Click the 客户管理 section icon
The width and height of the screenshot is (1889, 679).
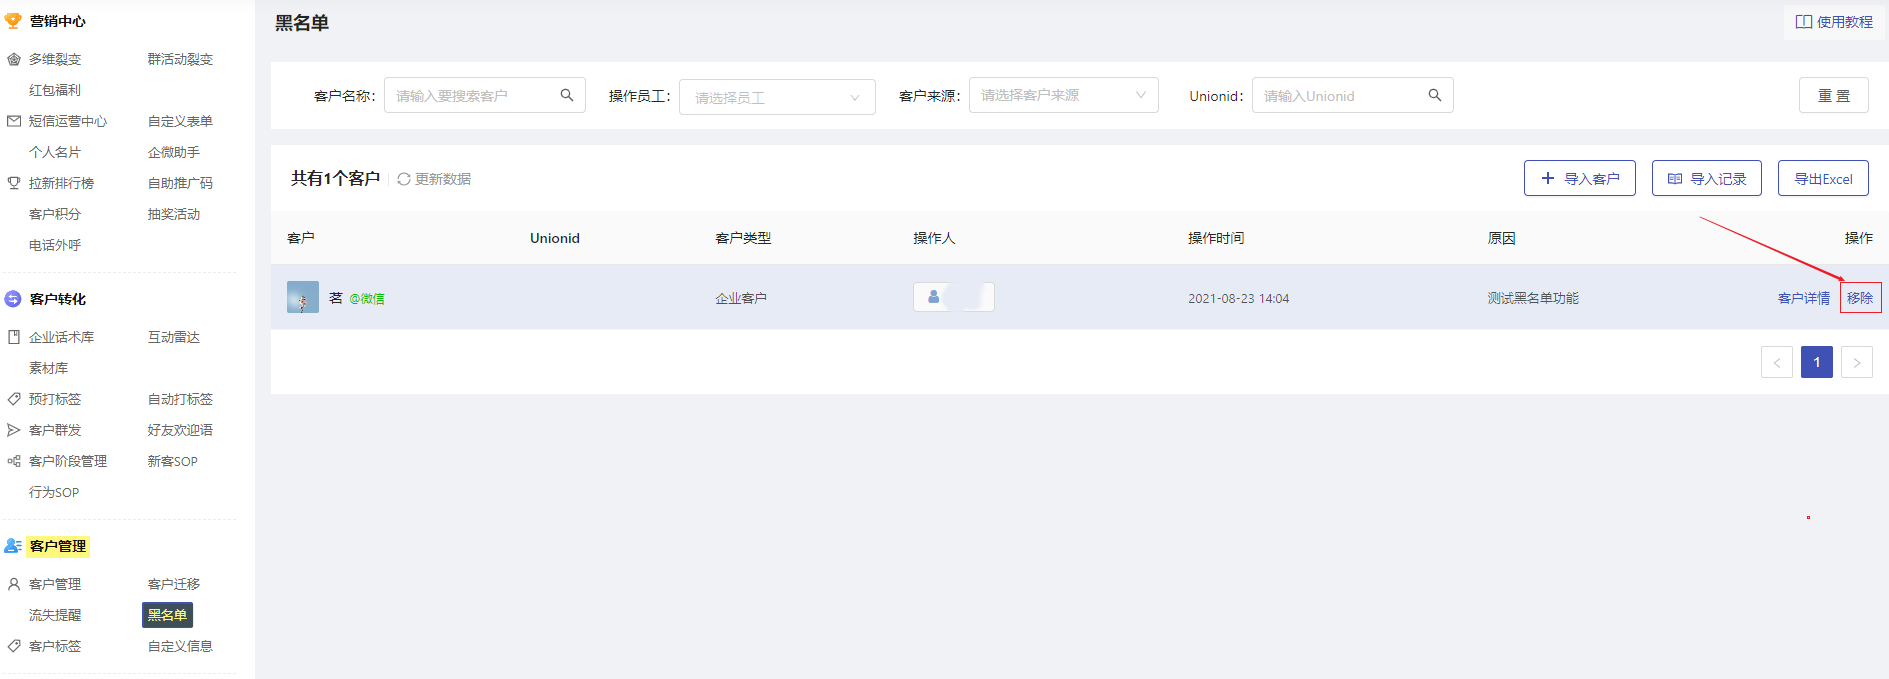(x=13, y=546)
